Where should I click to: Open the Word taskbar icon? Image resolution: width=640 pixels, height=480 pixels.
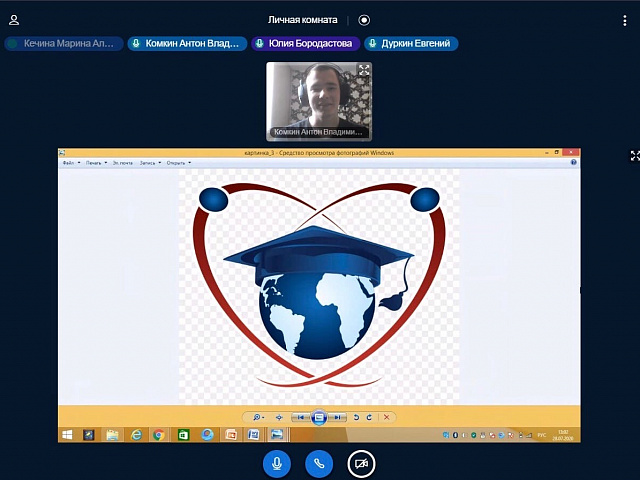point(254,435)
